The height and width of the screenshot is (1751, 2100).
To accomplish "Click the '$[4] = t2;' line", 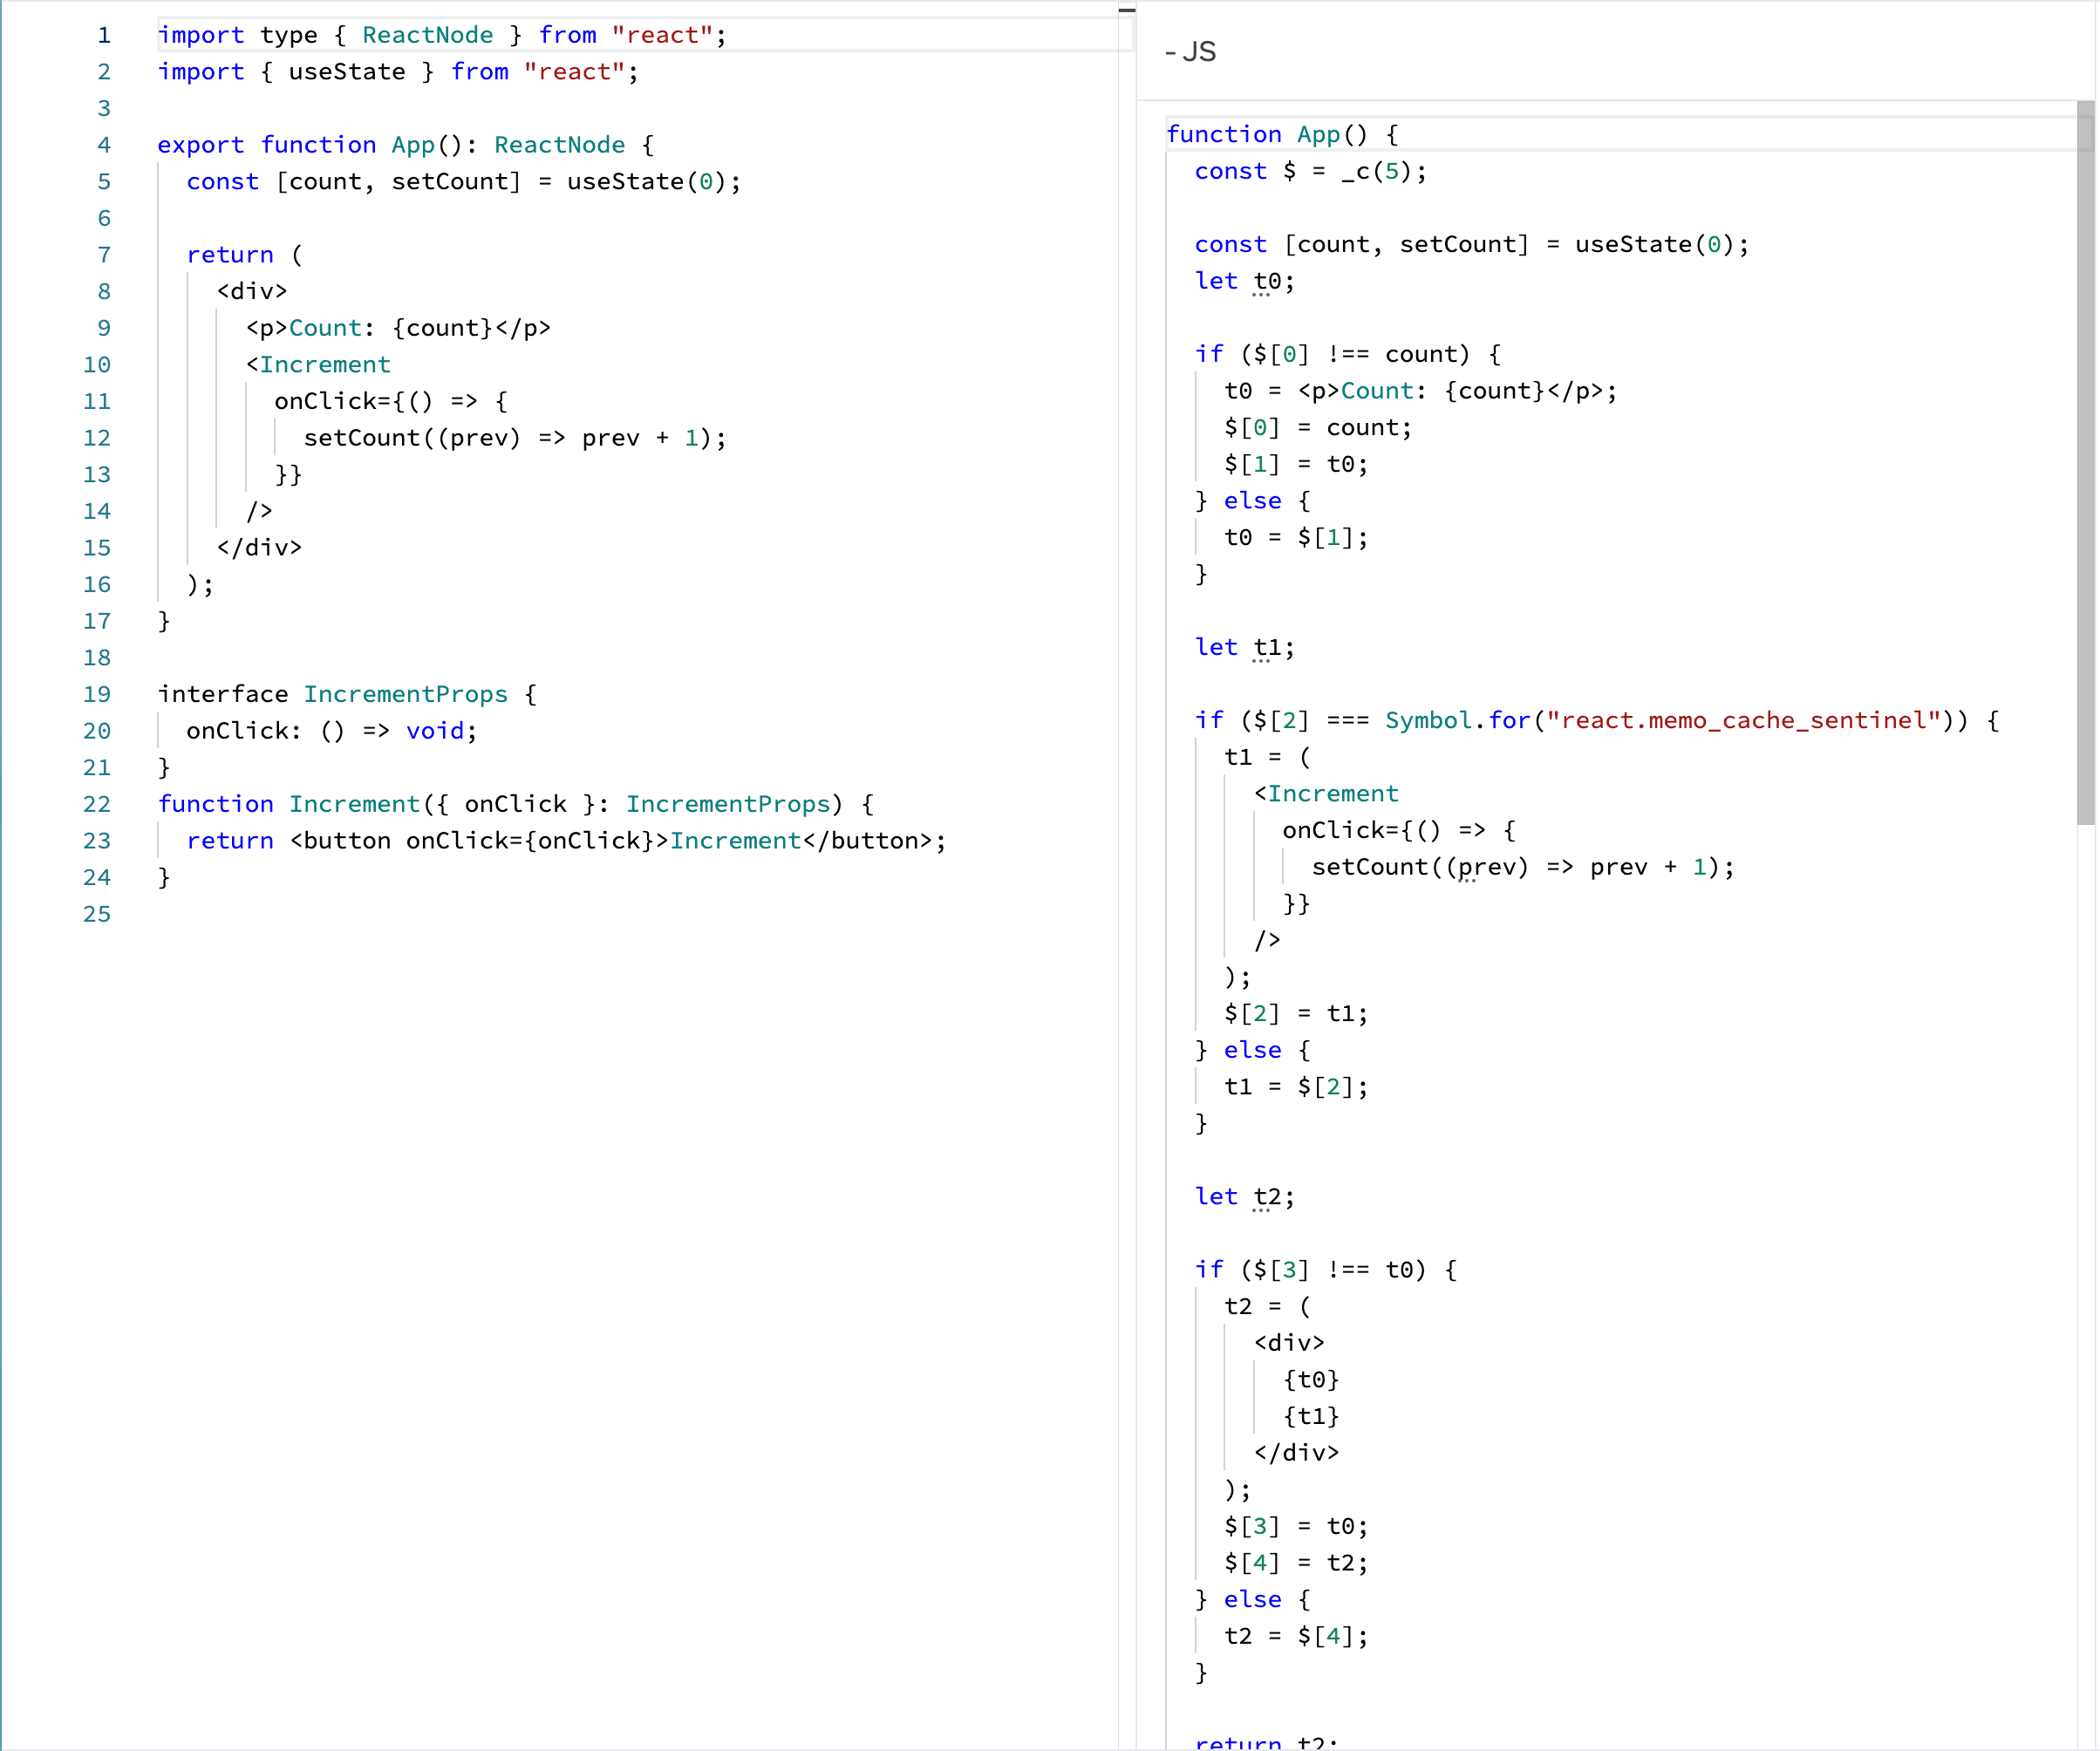I will point(1296,1563).
